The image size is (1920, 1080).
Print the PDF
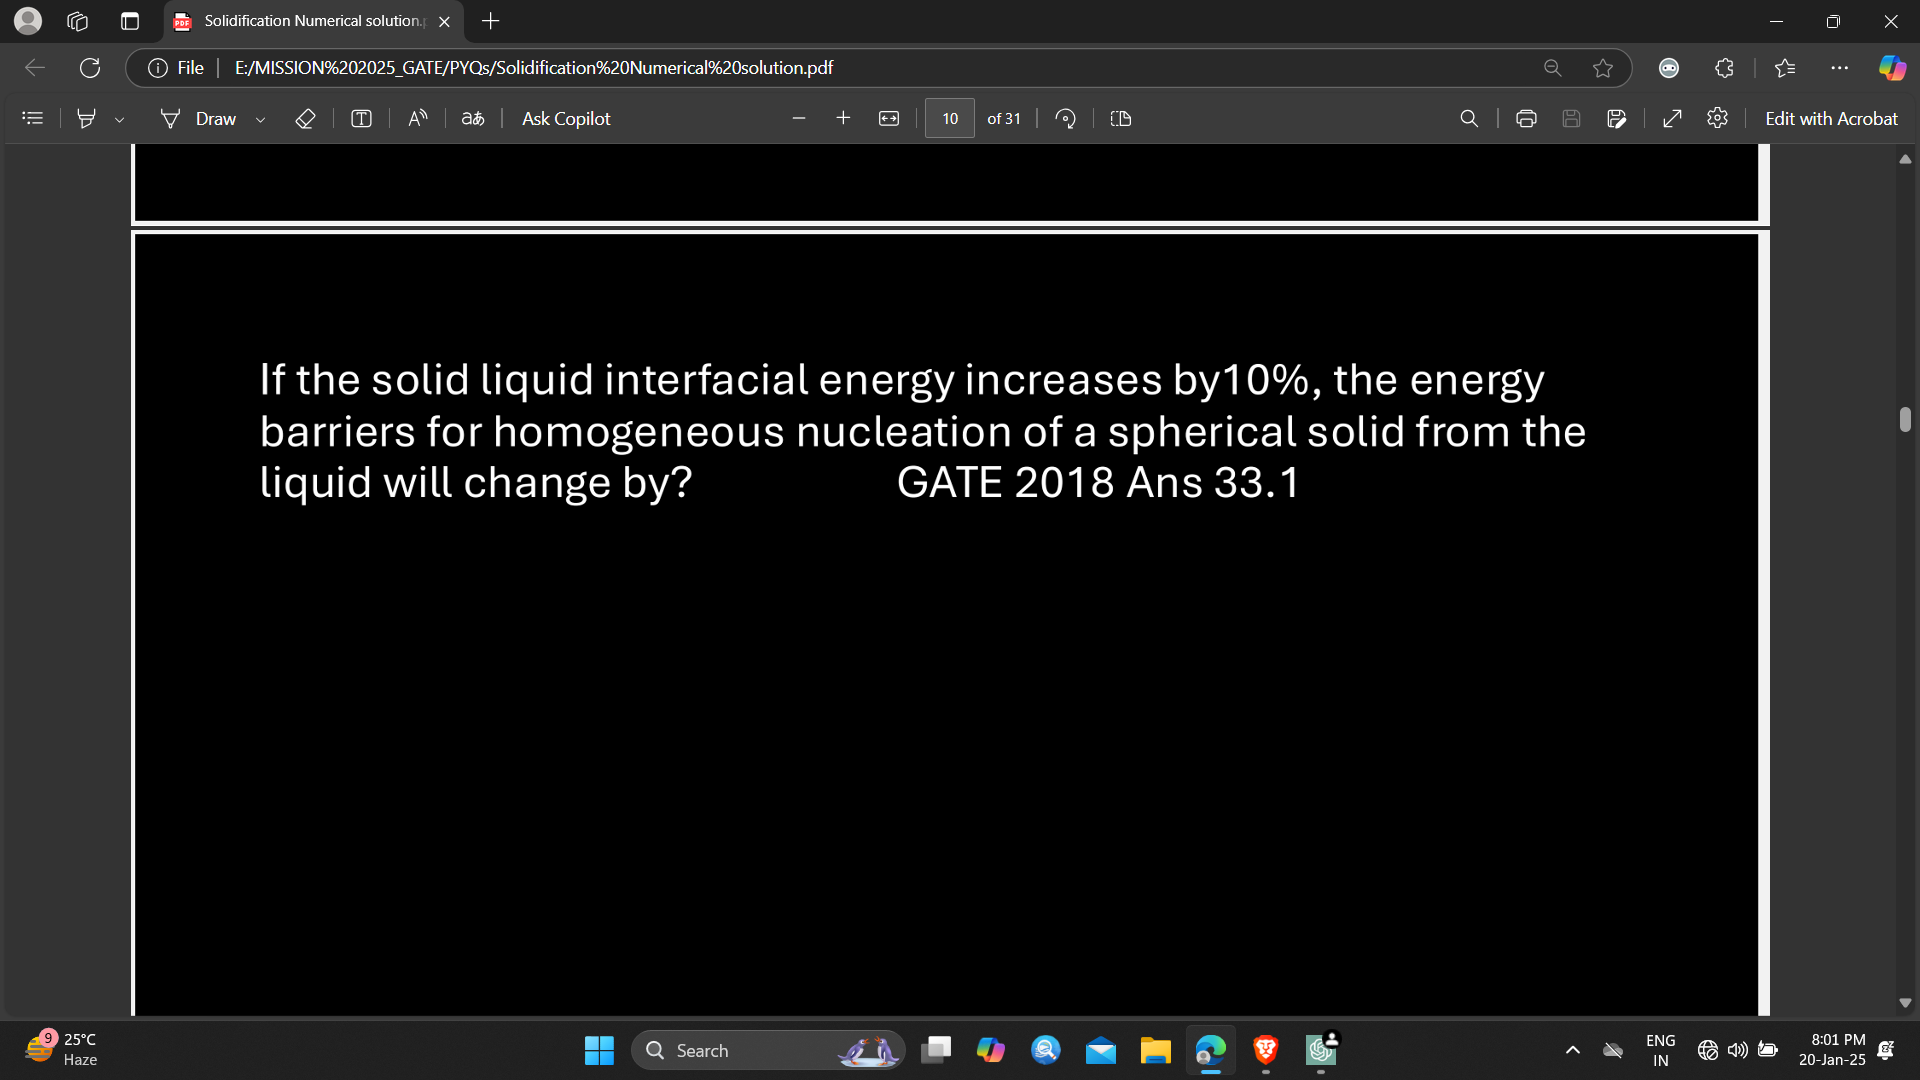1526,118
